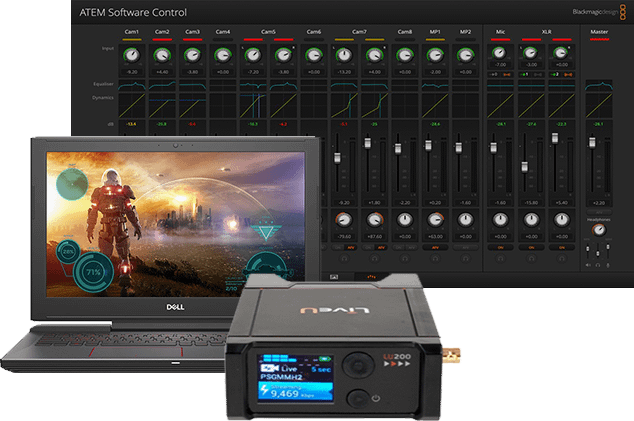
Task: Click the arrow 0 delay icon on Mic
Action: click(x=494, y=74)
